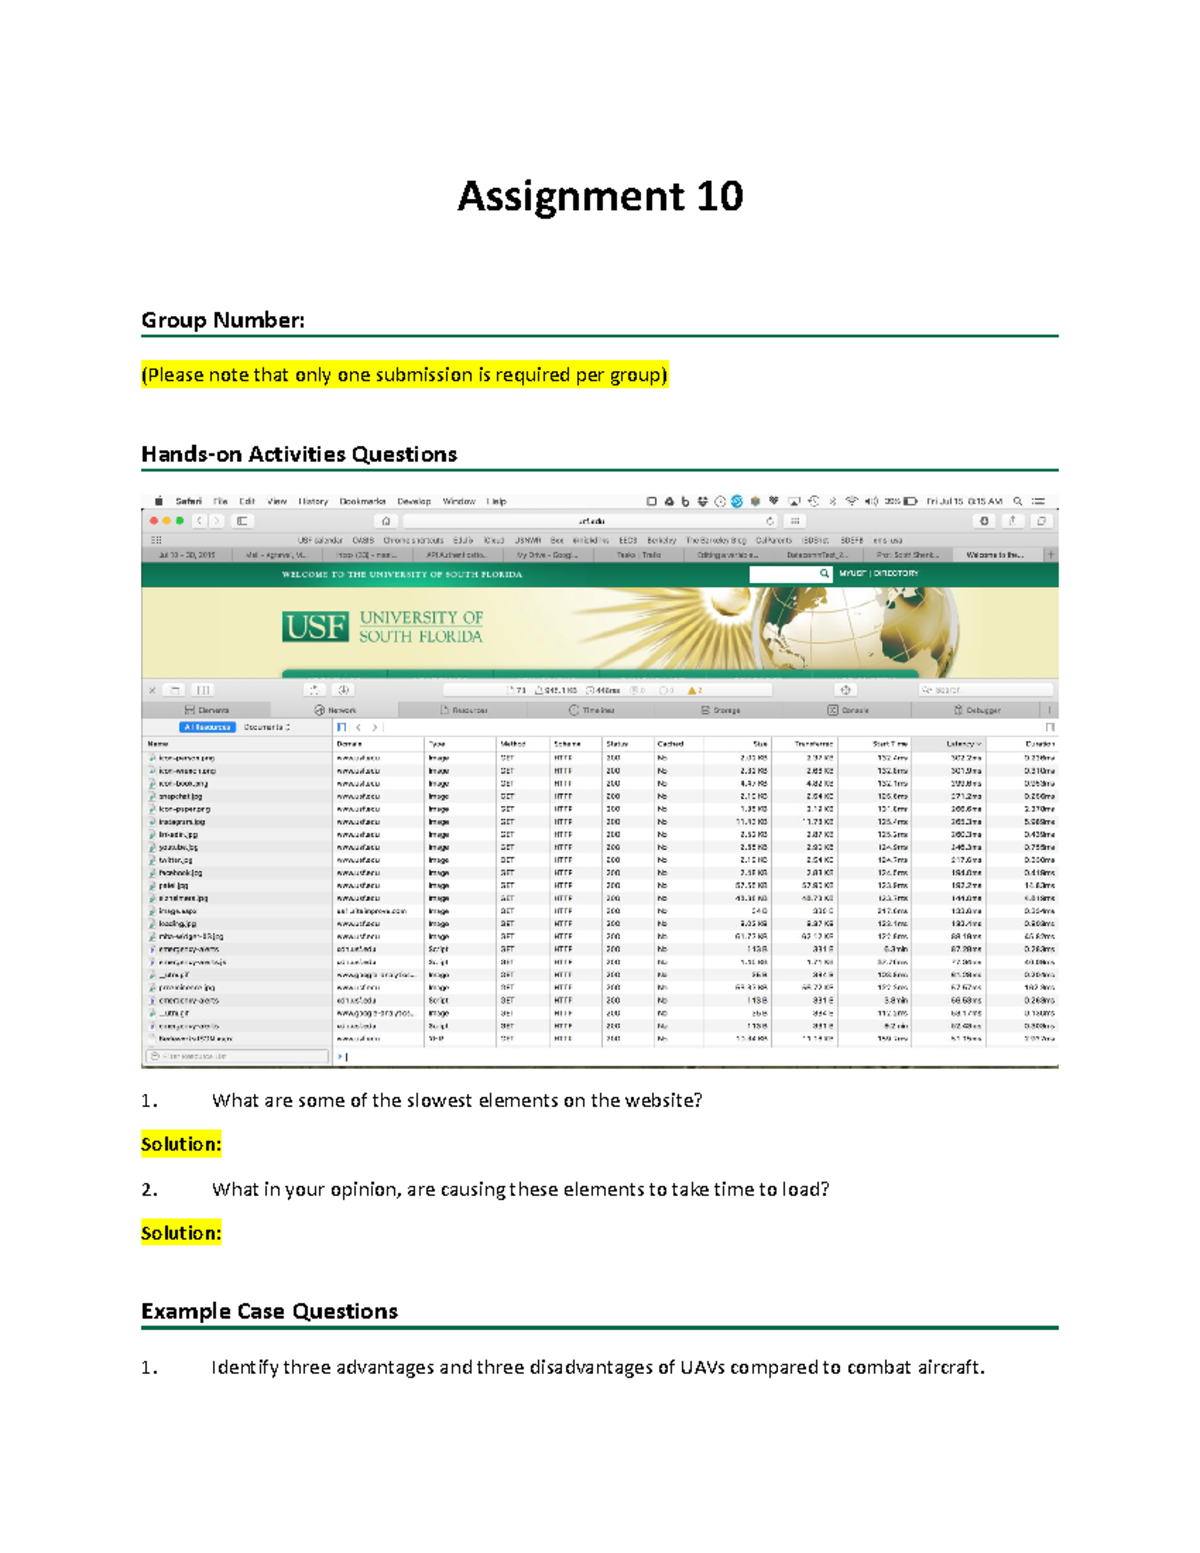Click the Share icon in Safari's toolbar
Screen dimensions: 1200x1553
[x=1013, y=521]
